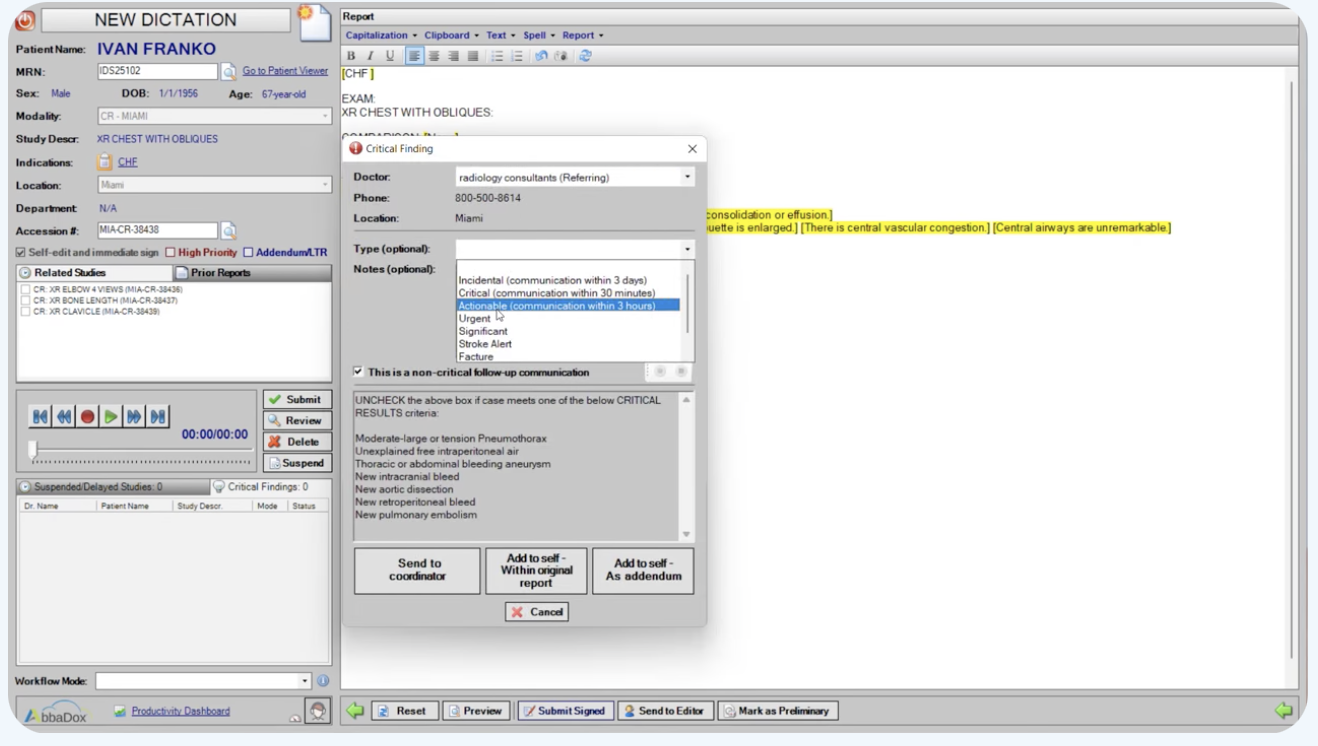
Task: Click the undo icon in the report toolbar
Action: [x=542, y=55]
